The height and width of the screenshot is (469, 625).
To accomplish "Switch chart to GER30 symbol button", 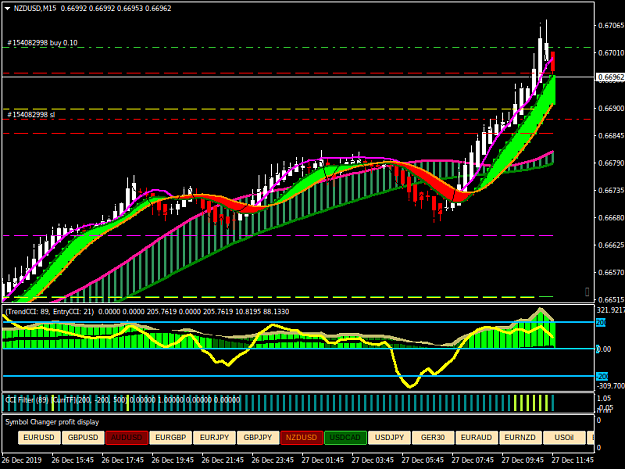I will pyautogui.click(x=433, y=438).
